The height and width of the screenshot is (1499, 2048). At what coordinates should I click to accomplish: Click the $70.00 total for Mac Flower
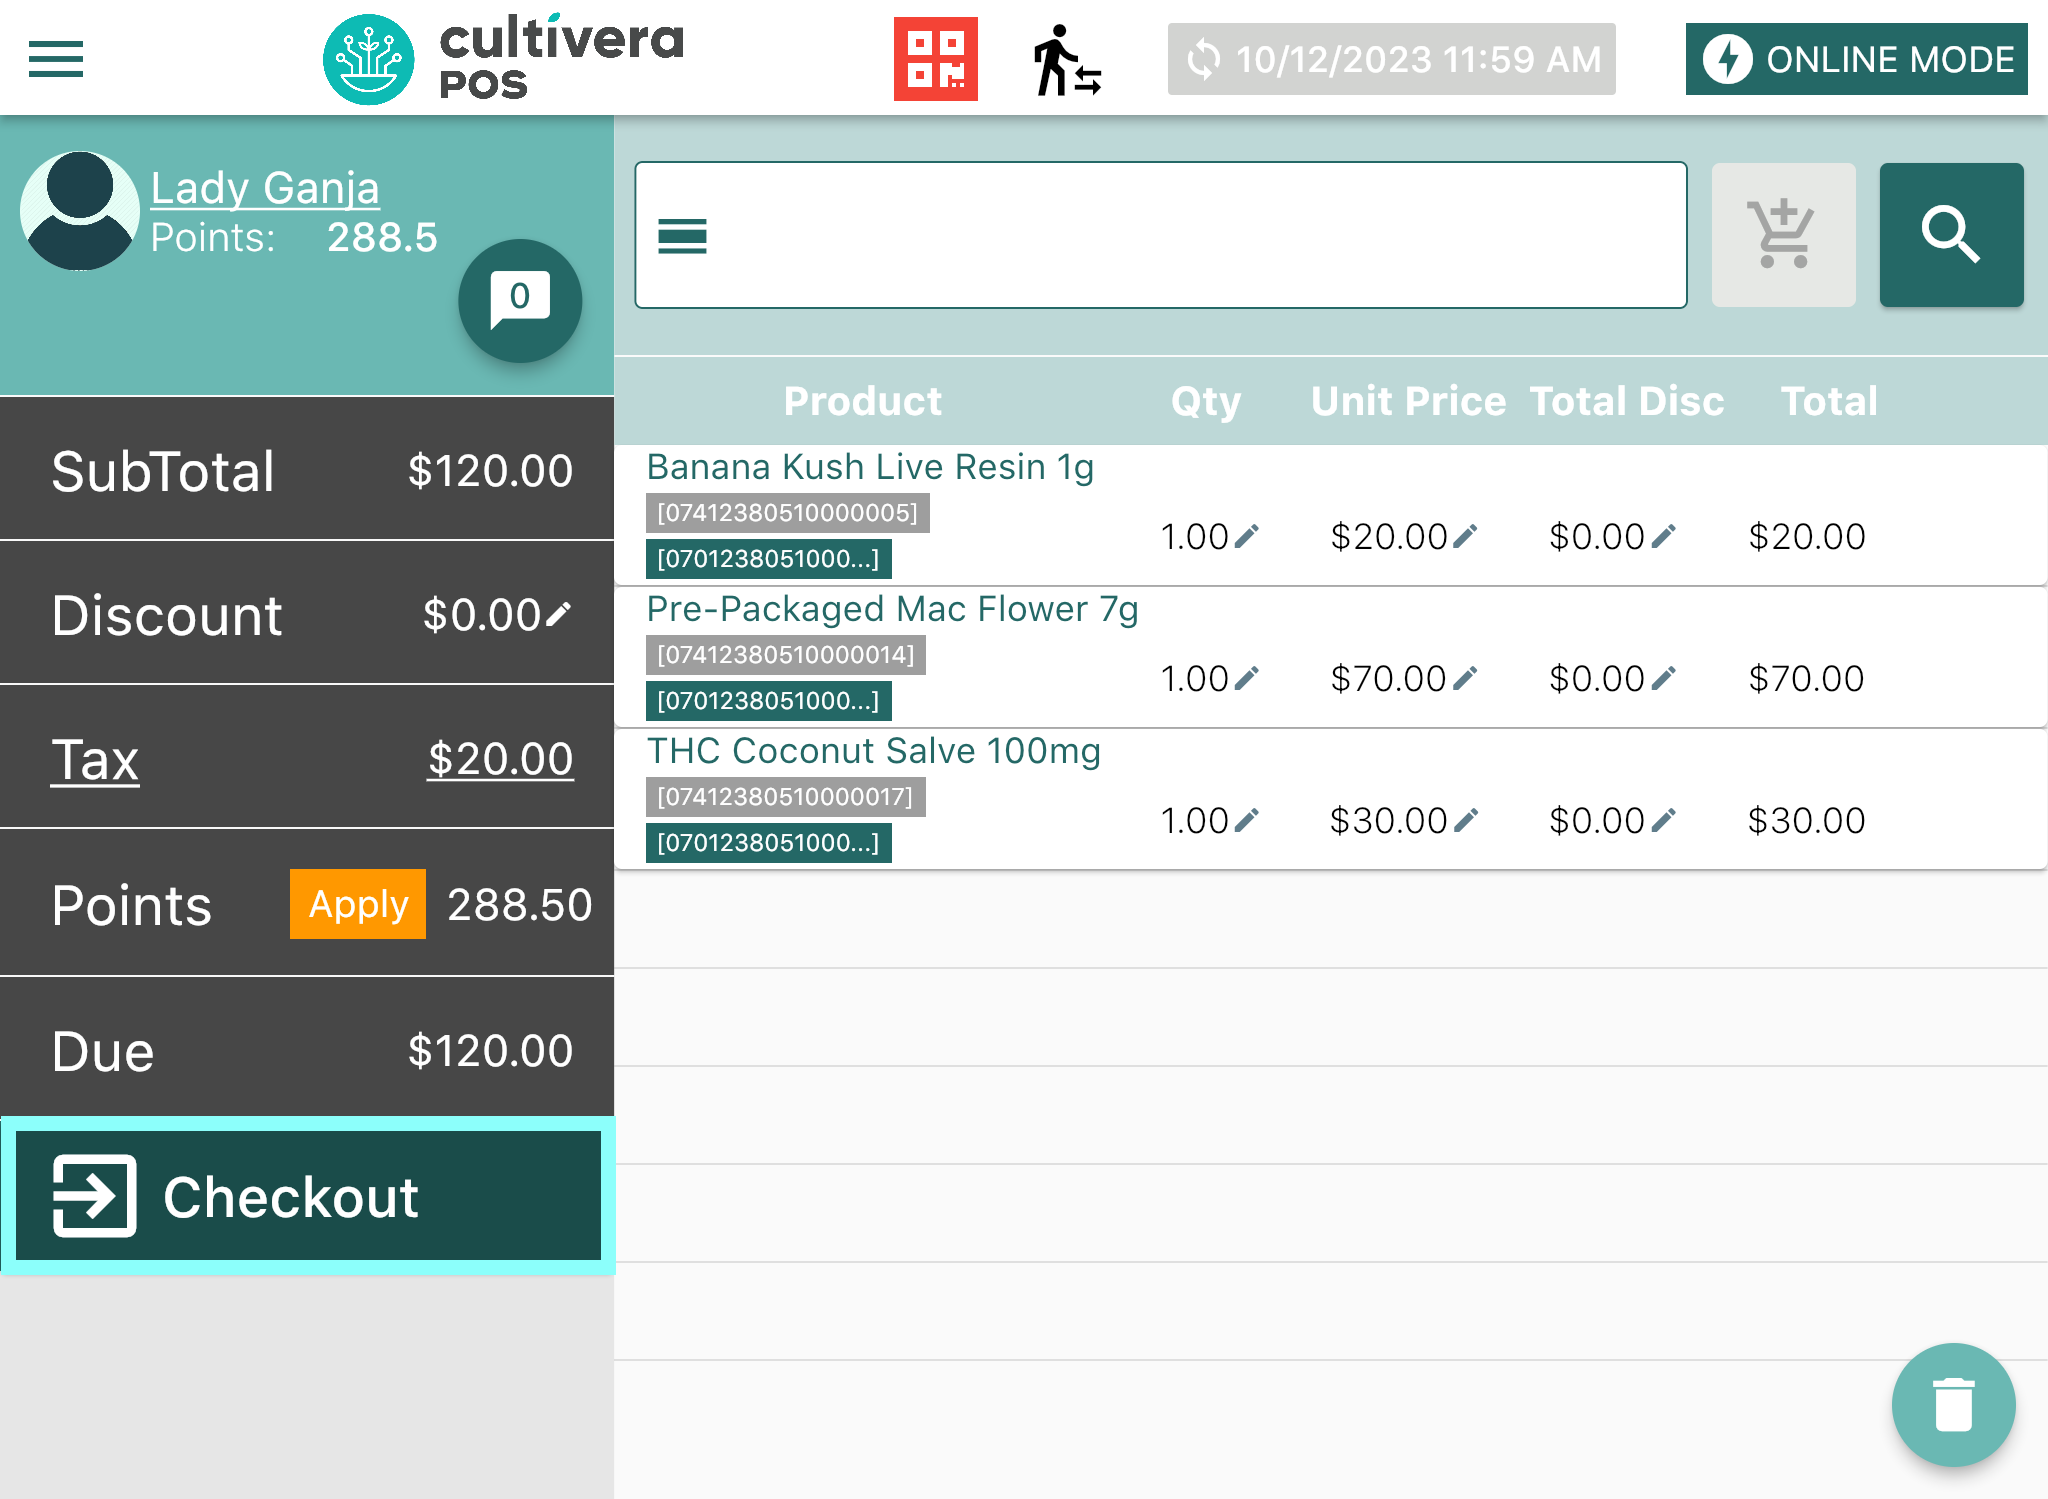(x=1806, y=679)
